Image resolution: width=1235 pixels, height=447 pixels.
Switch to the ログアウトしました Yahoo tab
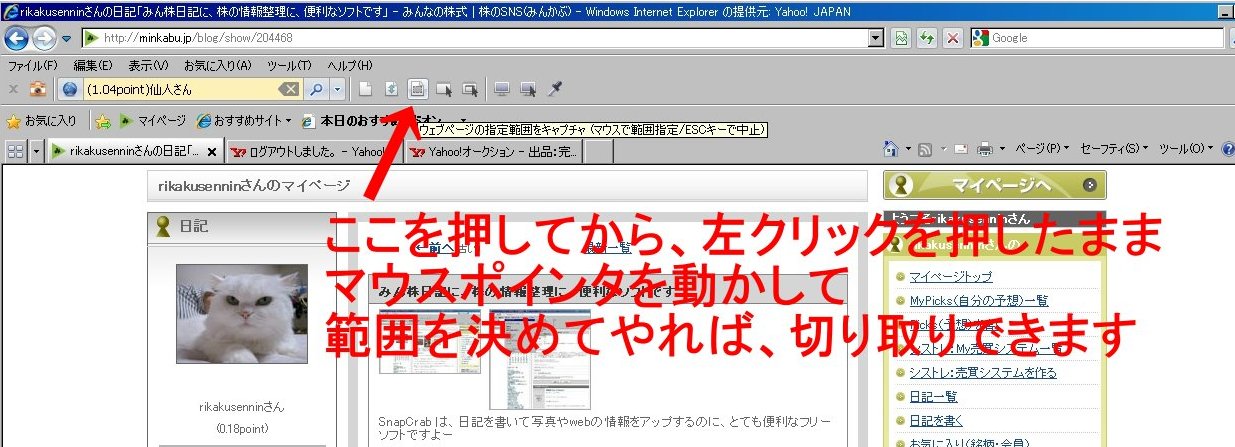point(313,152)
